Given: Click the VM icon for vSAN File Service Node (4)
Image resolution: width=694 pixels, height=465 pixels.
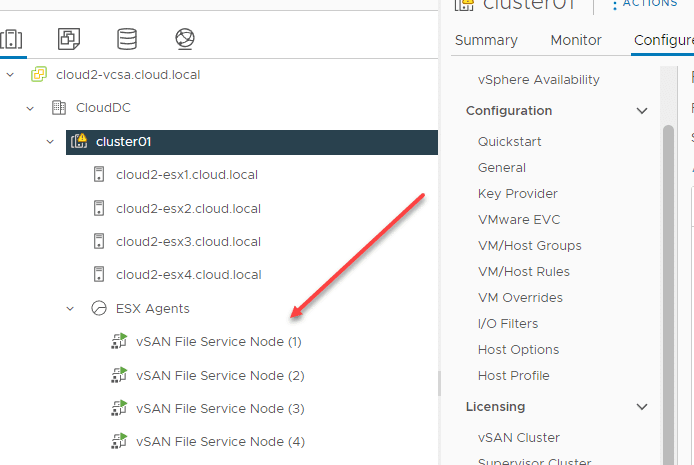Looking at the screenshot, I should 119,441.
